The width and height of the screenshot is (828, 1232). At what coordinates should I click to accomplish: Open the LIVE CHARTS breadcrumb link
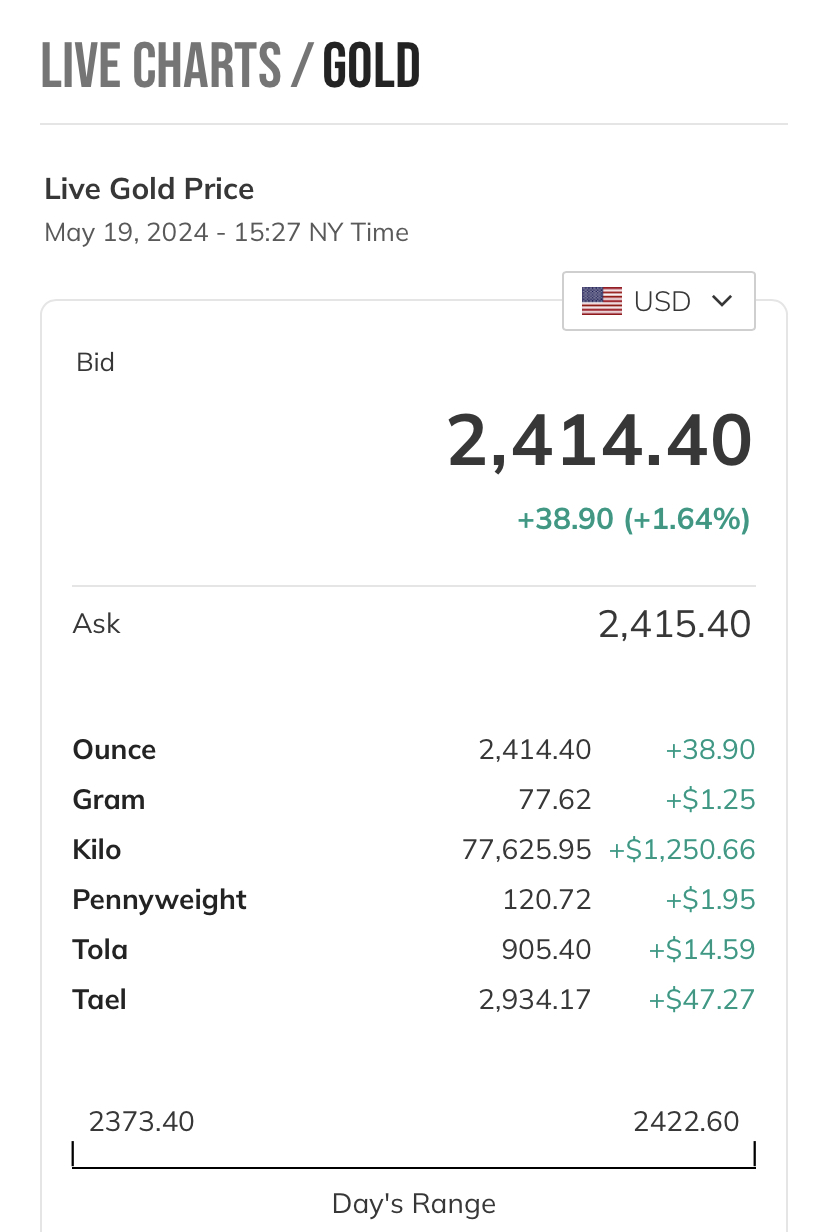(x=161, y=67)
